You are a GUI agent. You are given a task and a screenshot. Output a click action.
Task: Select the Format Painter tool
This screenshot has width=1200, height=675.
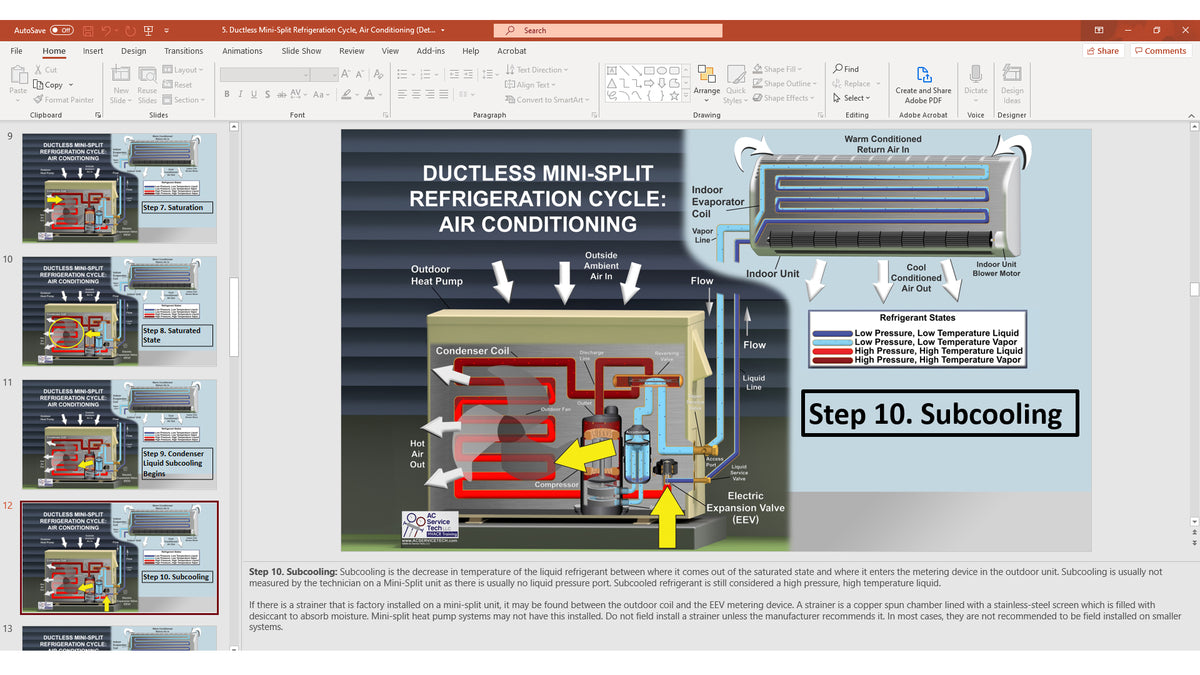[64, 100]
